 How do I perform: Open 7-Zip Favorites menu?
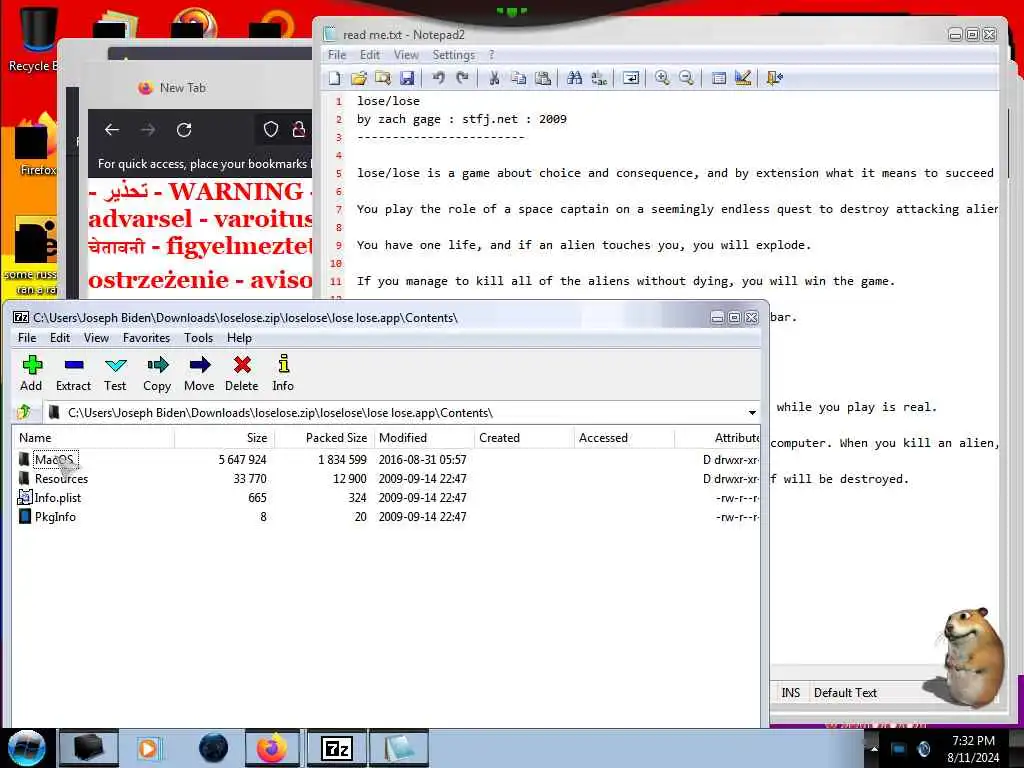146,338
